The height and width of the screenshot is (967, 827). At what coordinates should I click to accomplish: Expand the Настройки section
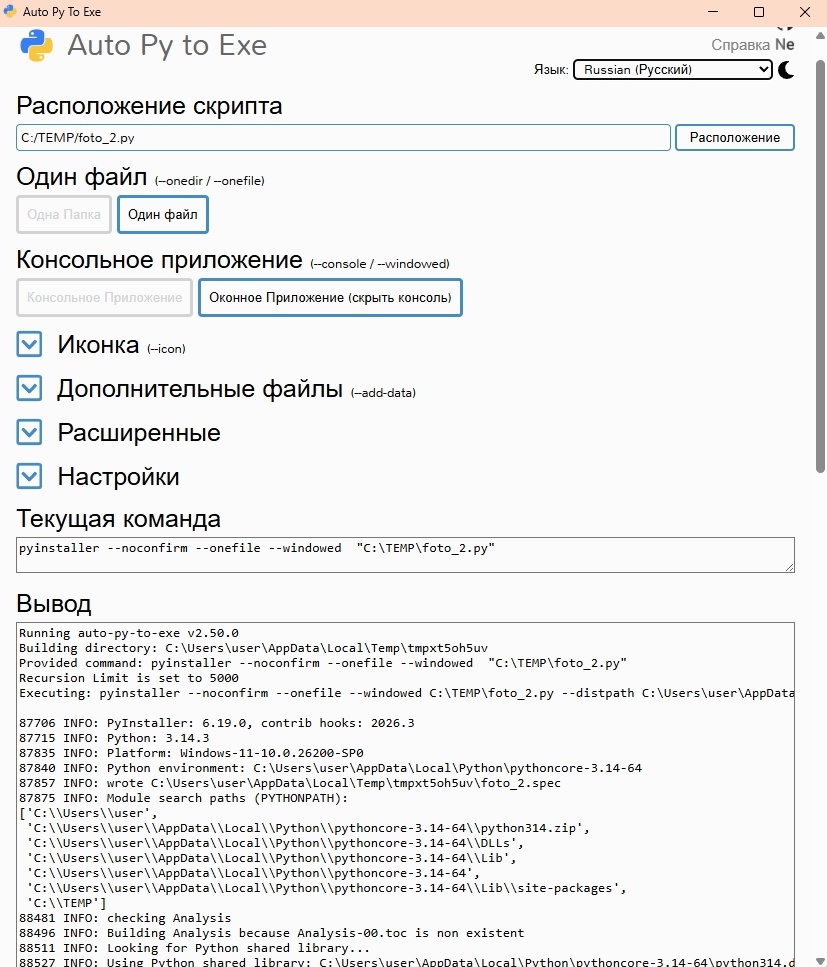[28, 477]
